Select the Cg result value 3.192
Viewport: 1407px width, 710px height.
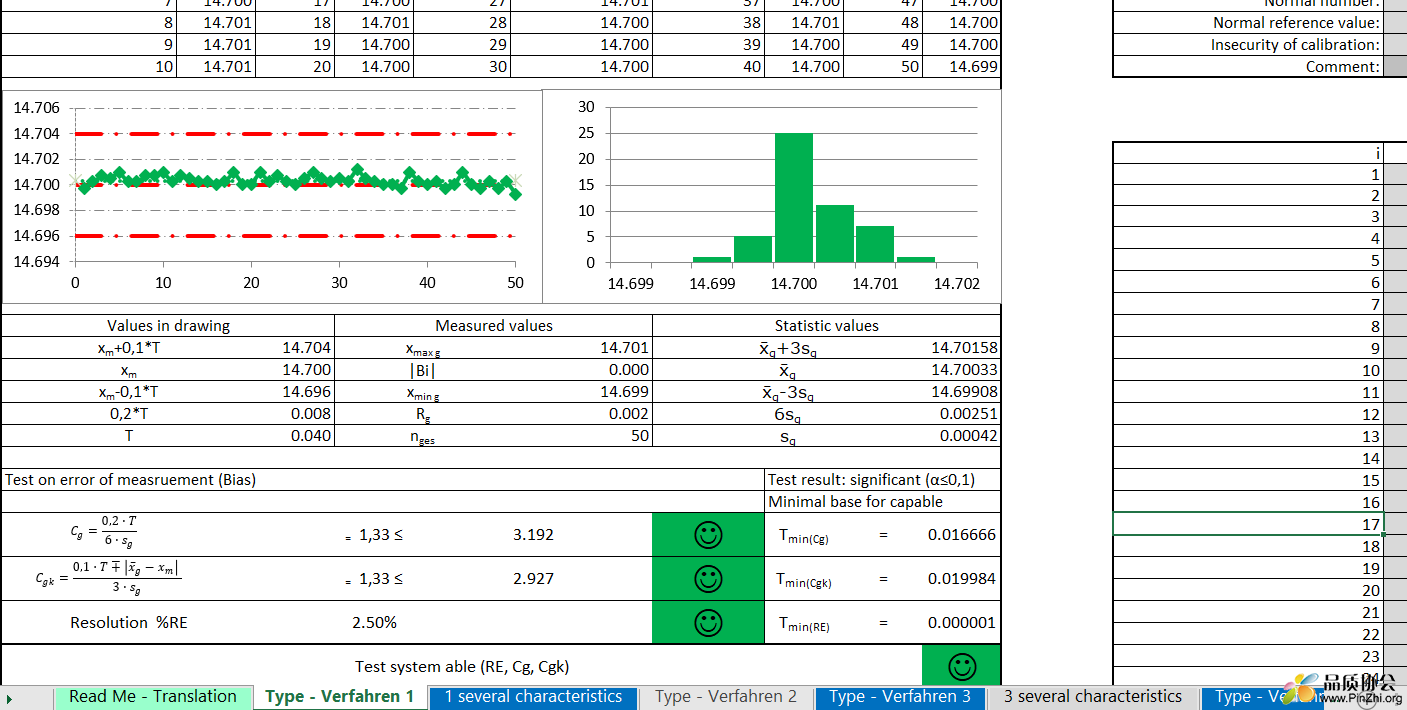pyautogui.click(x=533, y=535)
